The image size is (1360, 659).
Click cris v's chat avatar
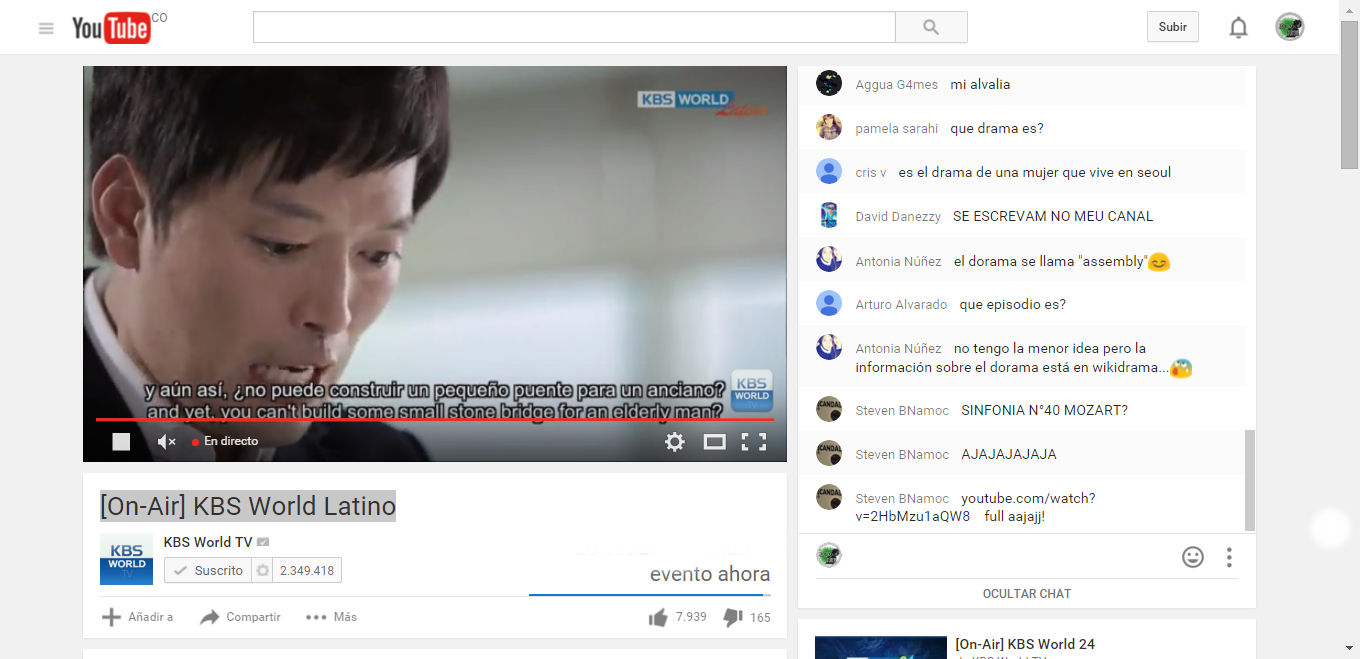[829, 171]
